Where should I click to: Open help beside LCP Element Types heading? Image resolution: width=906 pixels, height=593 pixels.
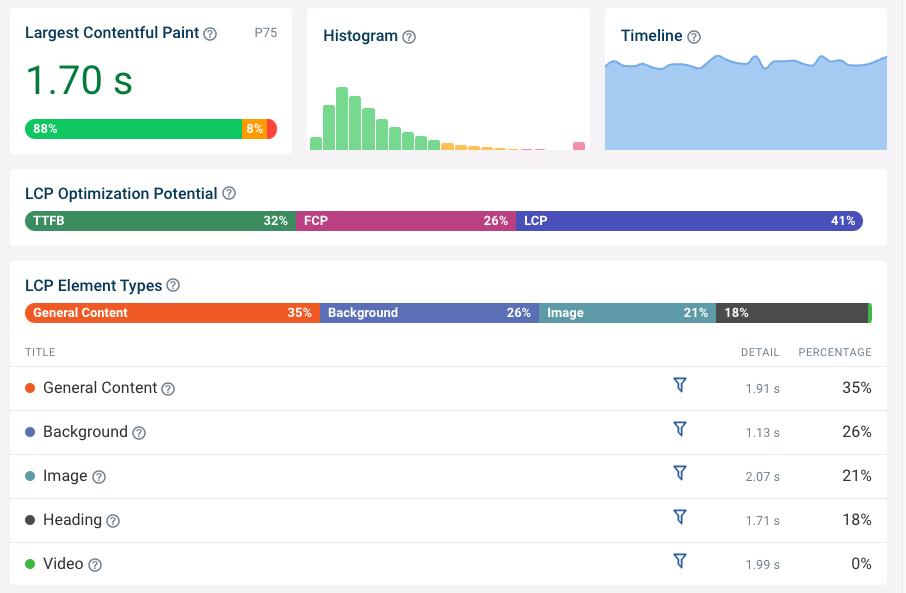173,285
